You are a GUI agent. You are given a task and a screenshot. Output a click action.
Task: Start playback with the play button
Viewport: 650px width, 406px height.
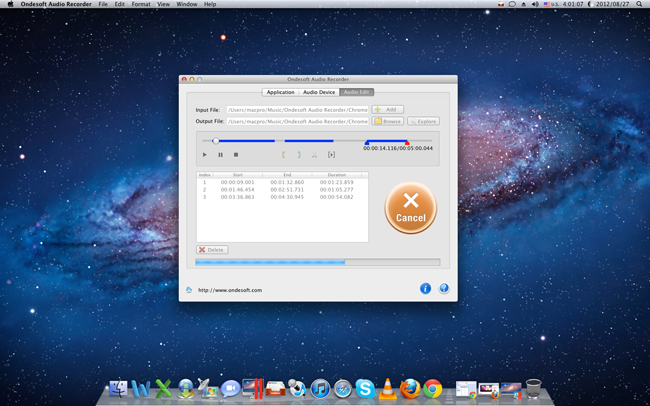pos(204,155)
